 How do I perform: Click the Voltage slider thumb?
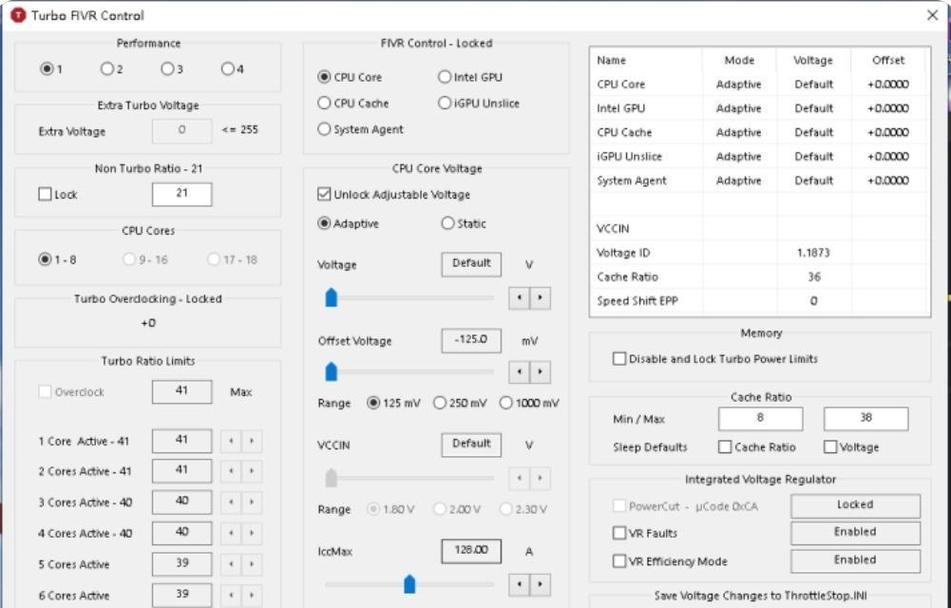coord(331,298)
